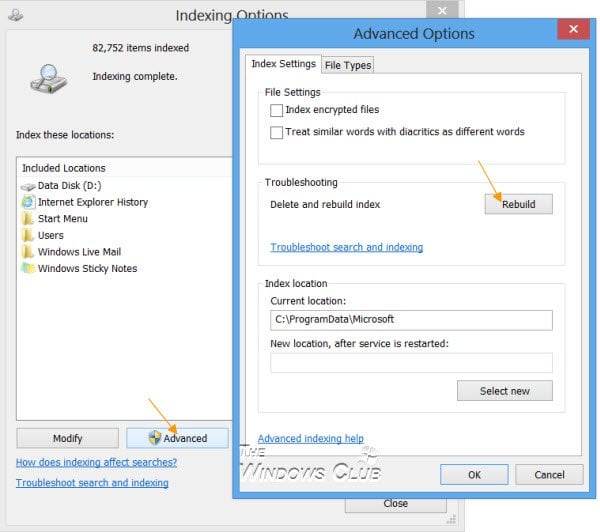Viewport: 600px width, 532px height.
Task: Select Users location row
Action: (x=124, y=235)
